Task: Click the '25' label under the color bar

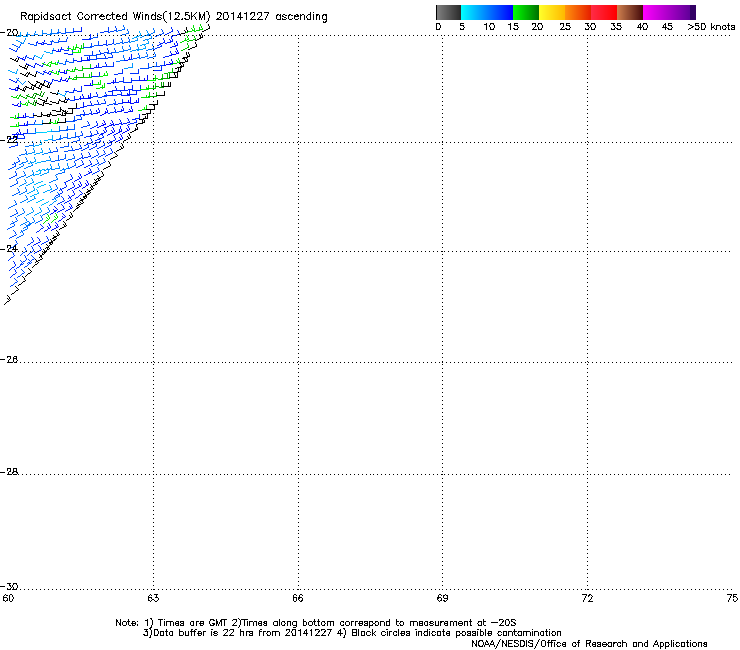Action: coord(565,27)
